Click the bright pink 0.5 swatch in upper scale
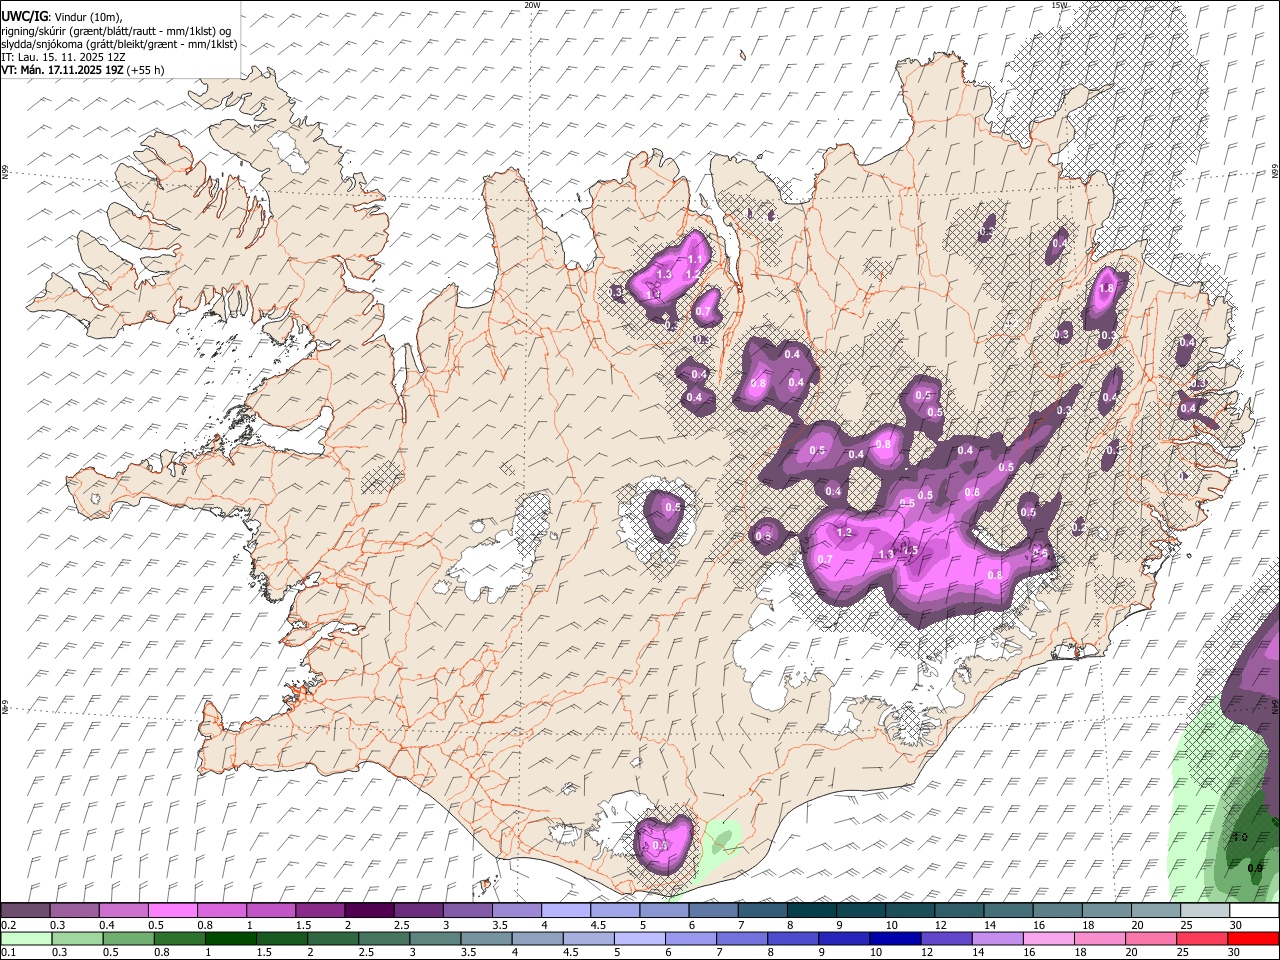Screen dimensions: 1280x960 pos(172,911)
